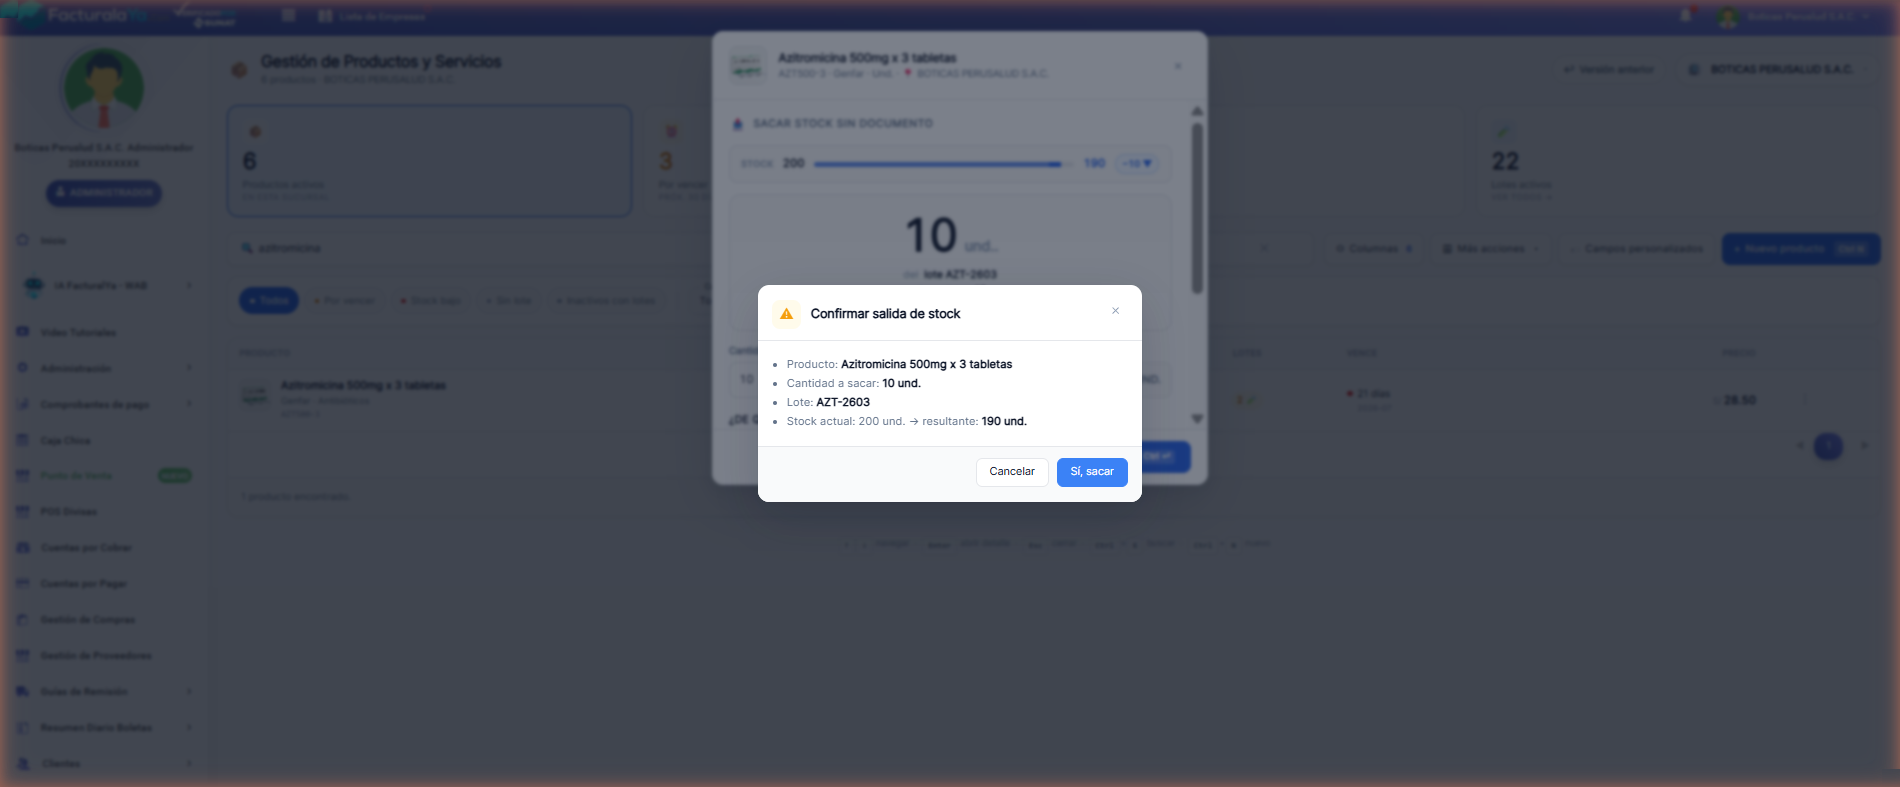Open Caja Chica sidebar icon
Image resolution: width=1900 pixels, height=787 pixels.
point(23,440)
